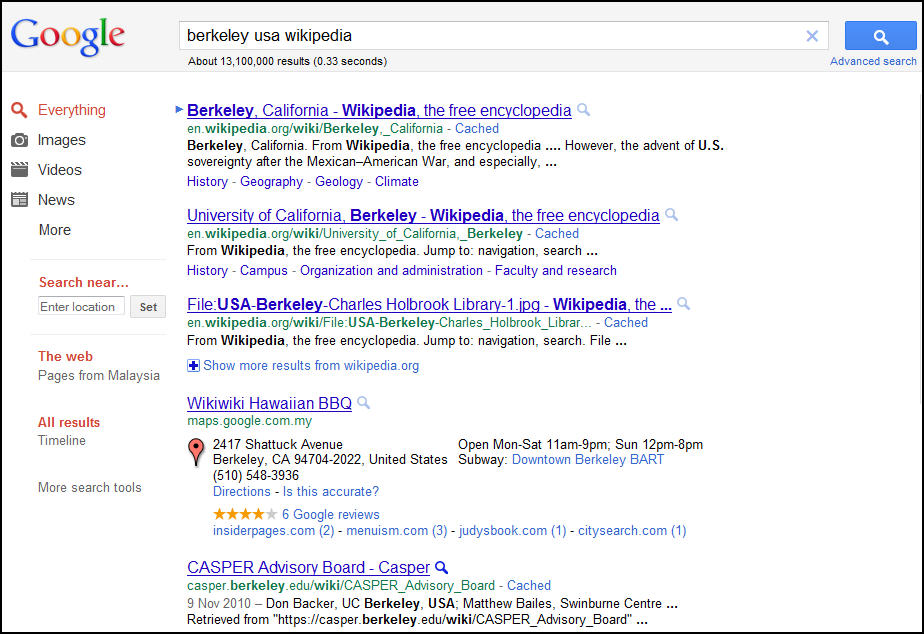The width and height of the screenshot is (924, 634).
Task: Open Organization and administration sitelink
Action: [x=391, y=270]
